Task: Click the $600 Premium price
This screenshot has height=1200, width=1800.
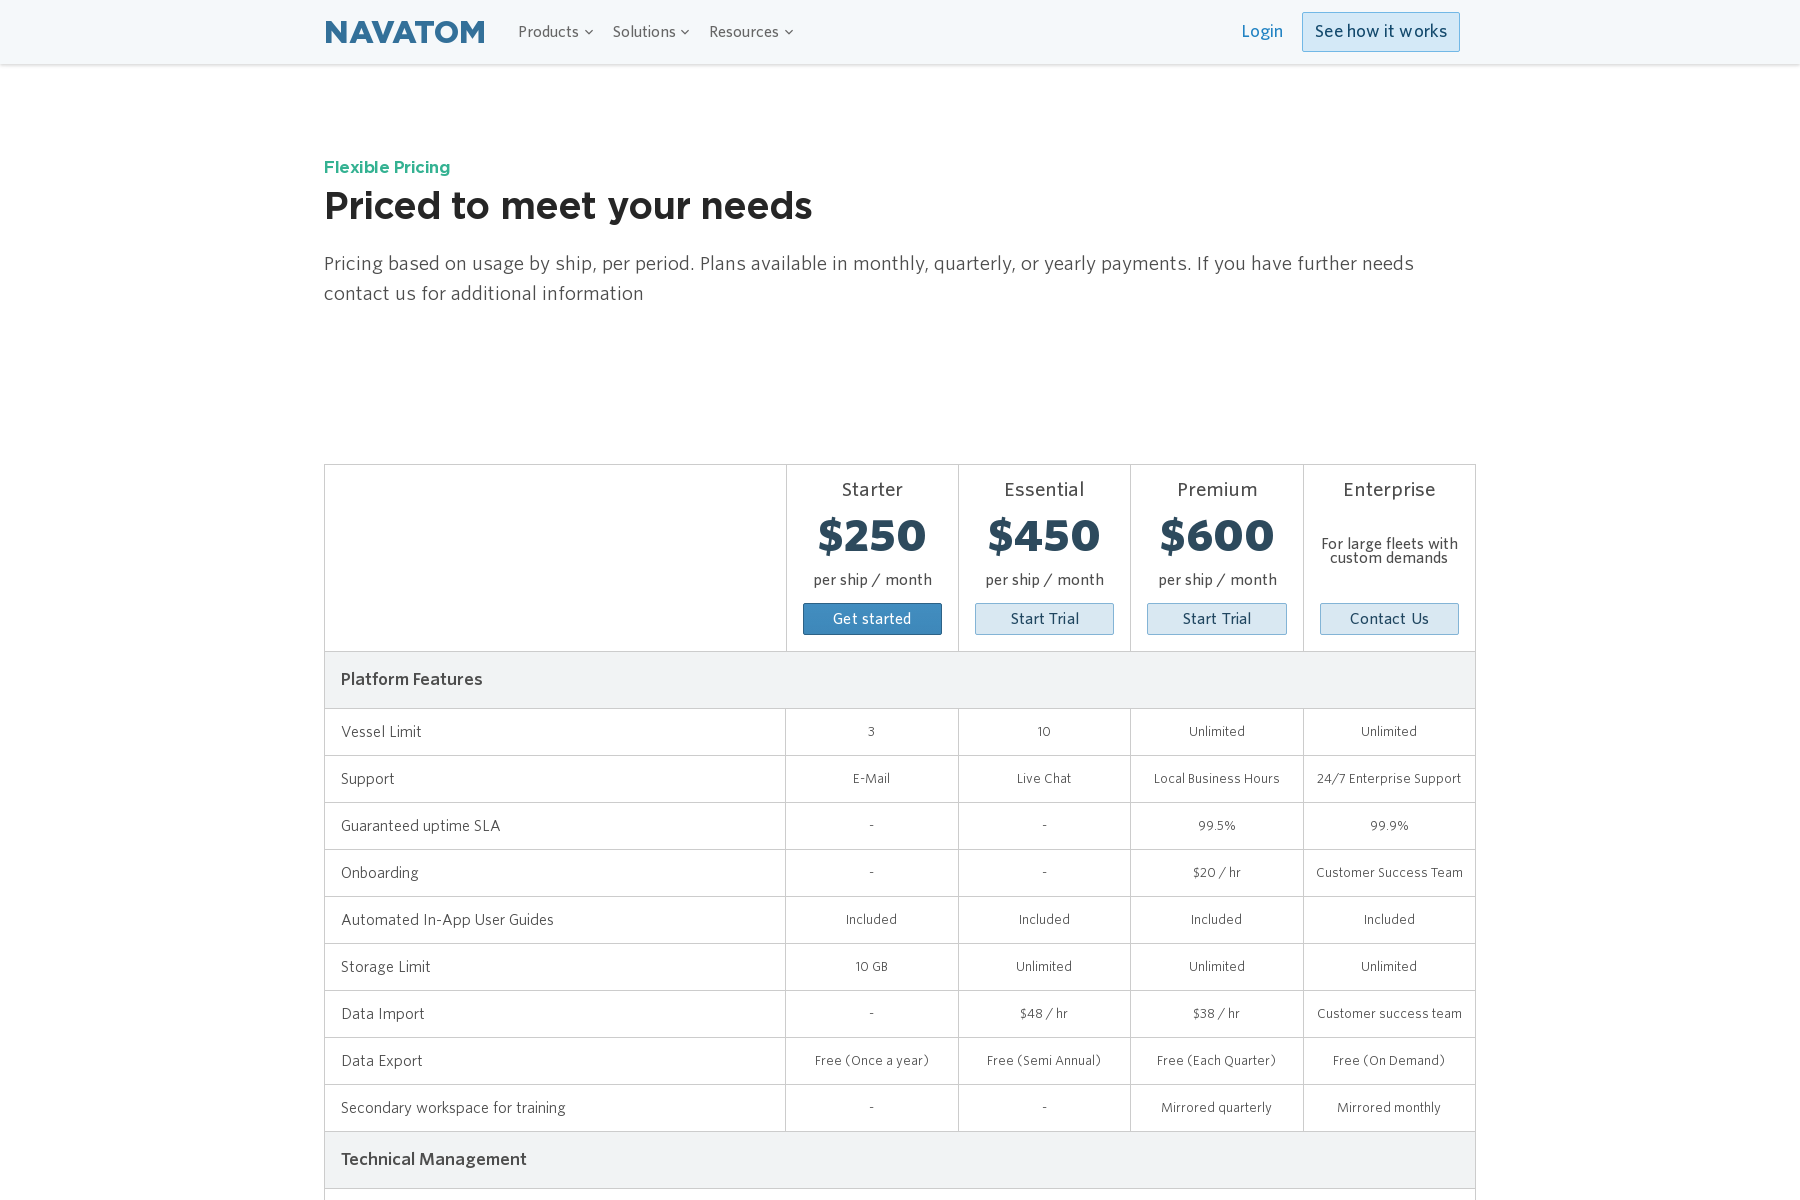Action: click(x=1217, y=536)
